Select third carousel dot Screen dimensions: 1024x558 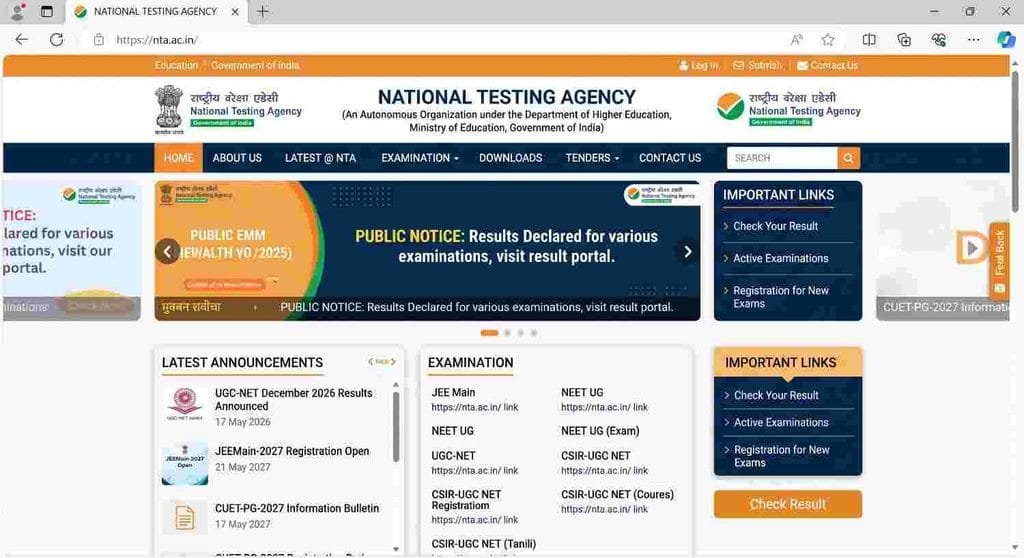(520, 333)
